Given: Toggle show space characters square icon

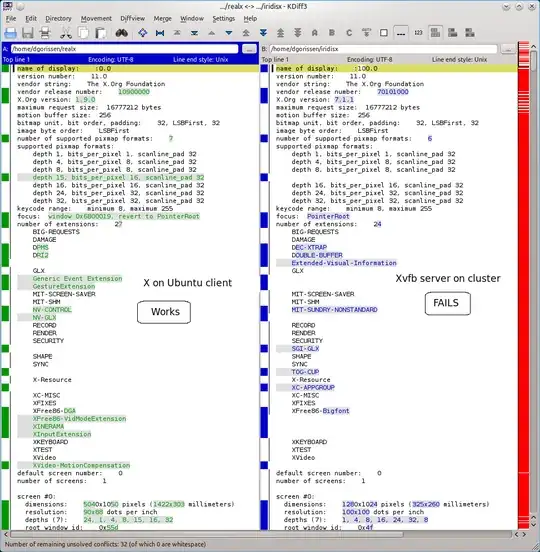Looking at the screenshot, I should (384, 33).
